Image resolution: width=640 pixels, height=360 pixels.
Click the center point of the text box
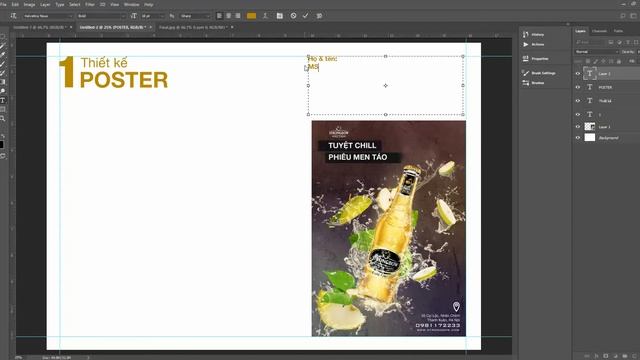click(x=386, y=86)
